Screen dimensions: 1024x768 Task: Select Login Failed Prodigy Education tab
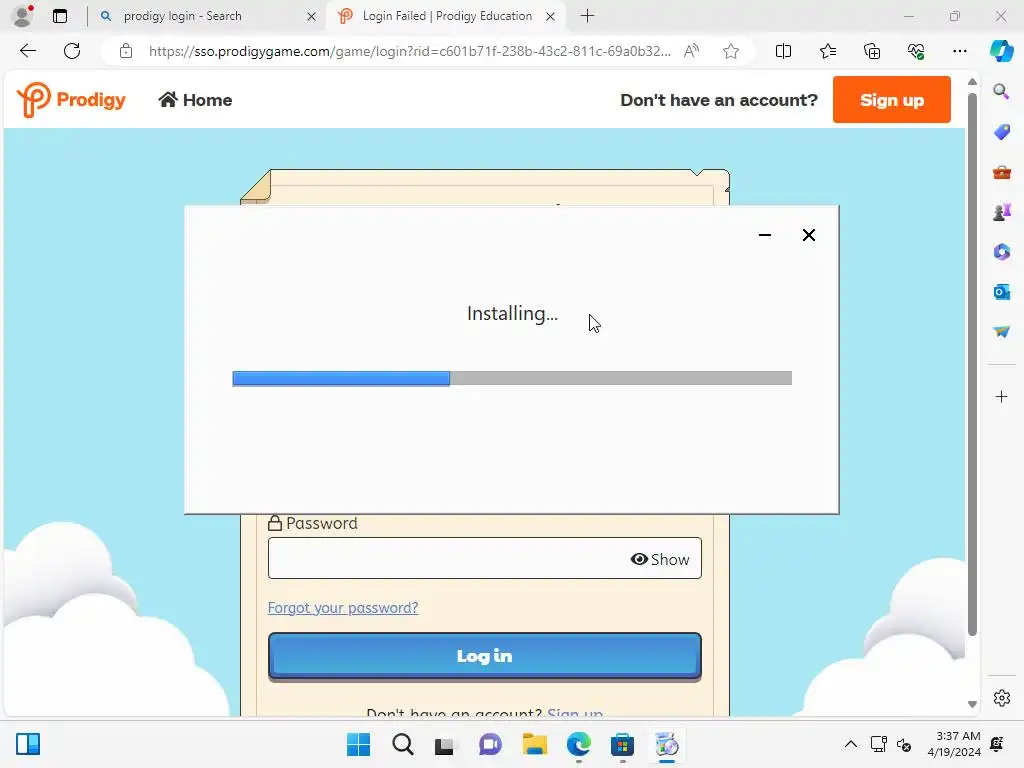pyautogui.click(x=447, y=16)
